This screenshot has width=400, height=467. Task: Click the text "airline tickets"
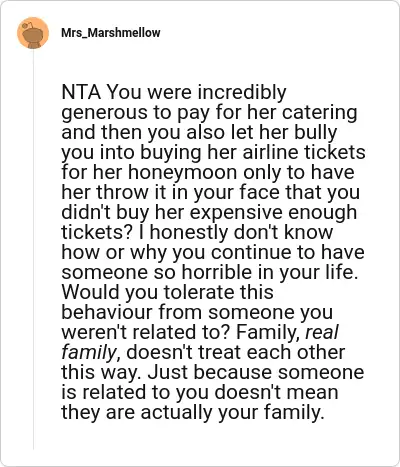click(304, 152)
